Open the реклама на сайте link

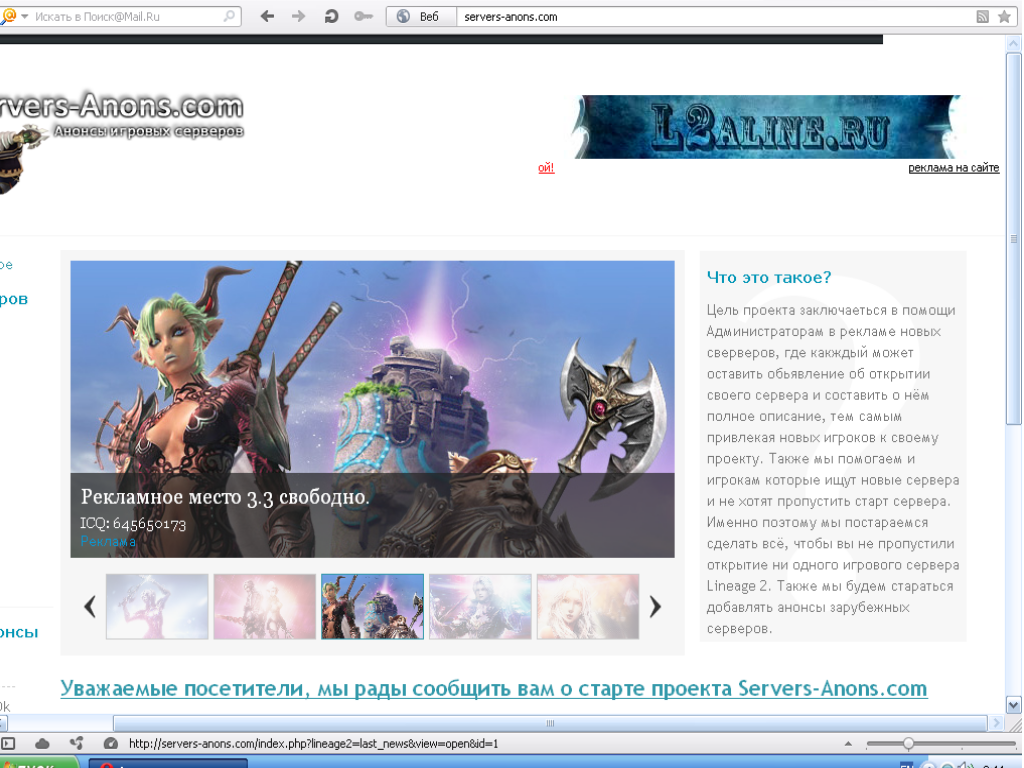953,168
